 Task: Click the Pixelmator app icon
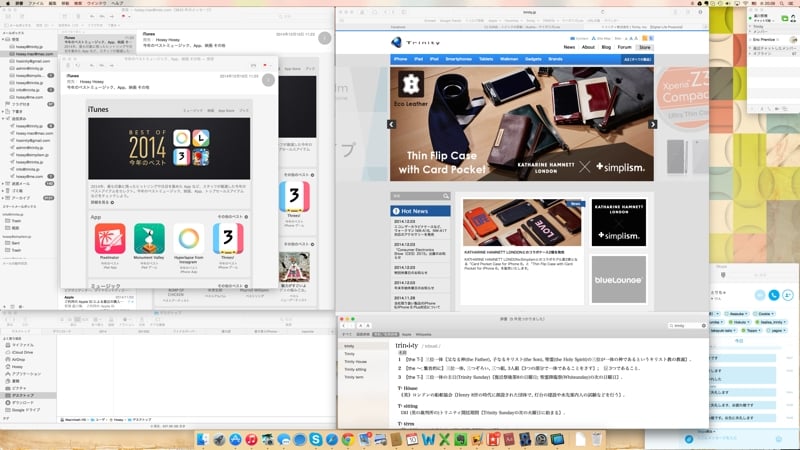[x=110, y=239]
